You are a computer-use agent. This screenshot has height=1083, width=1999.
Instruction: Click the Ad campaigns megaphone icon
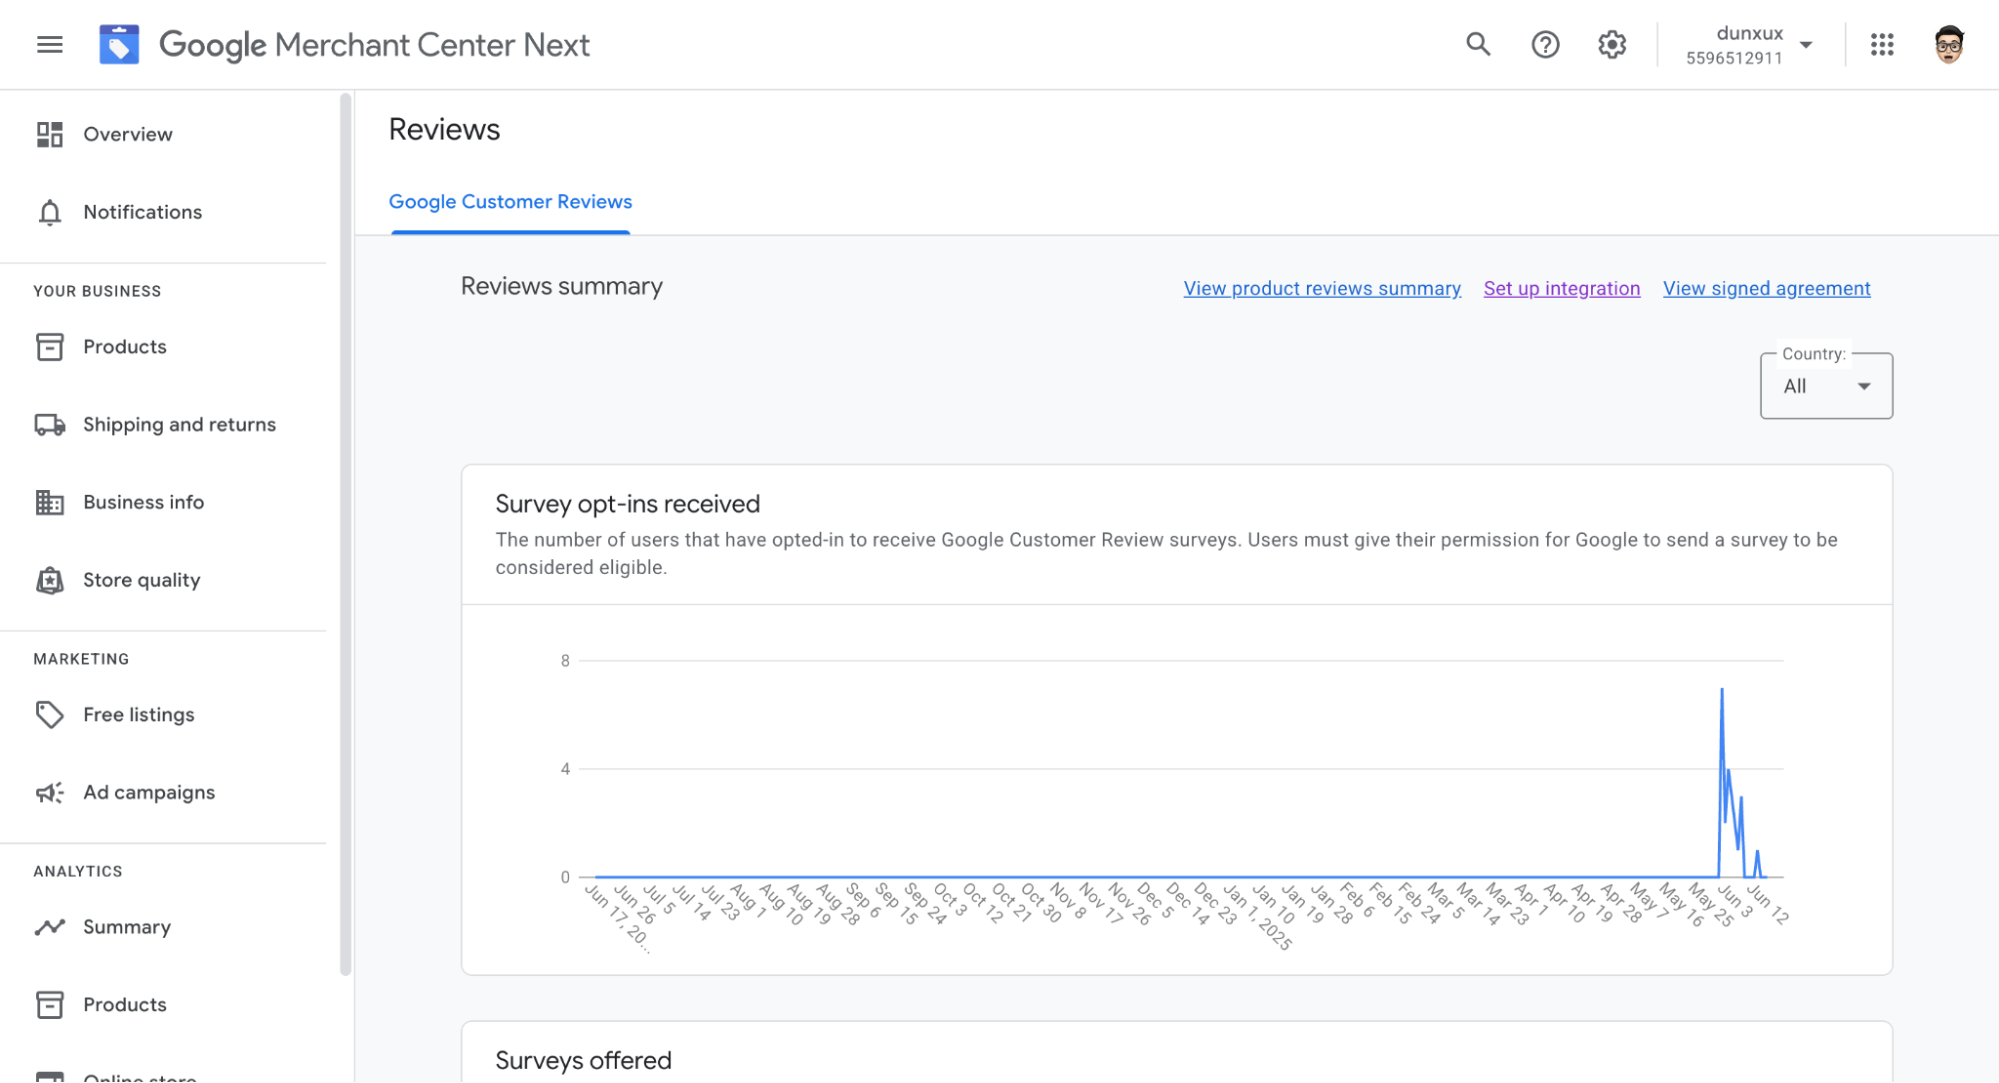pyautogui.click(x=49, y=792)
